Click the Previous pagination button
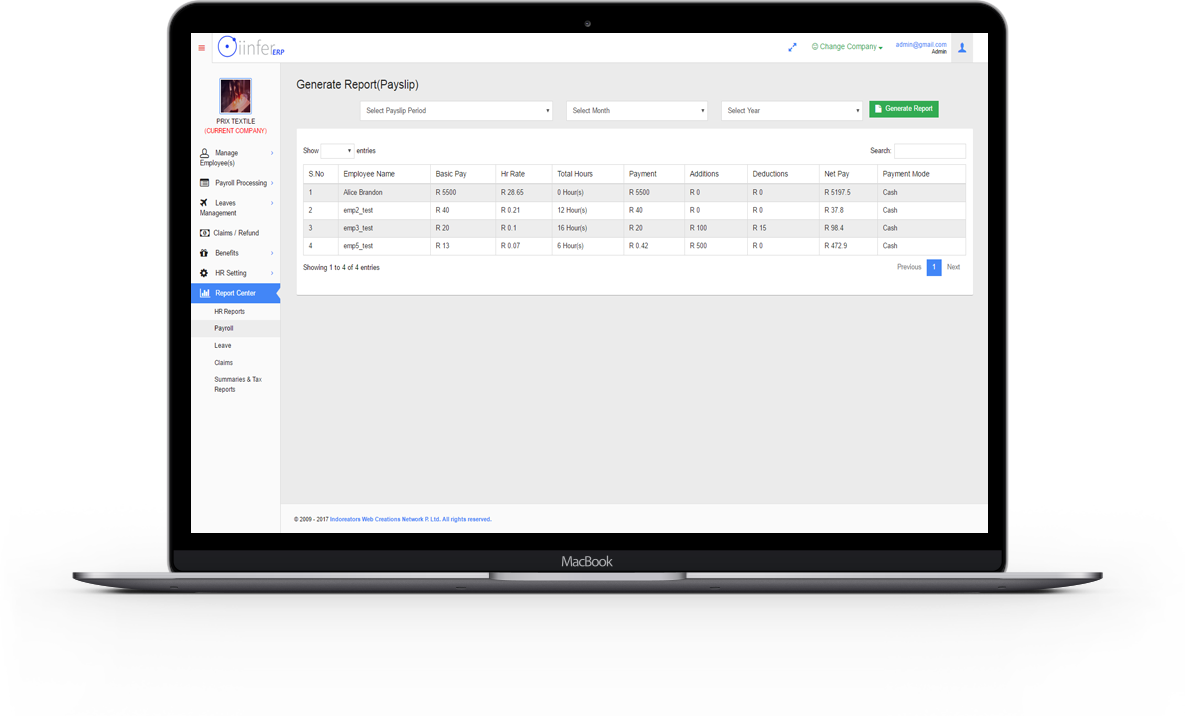 (x=908, y=267)
